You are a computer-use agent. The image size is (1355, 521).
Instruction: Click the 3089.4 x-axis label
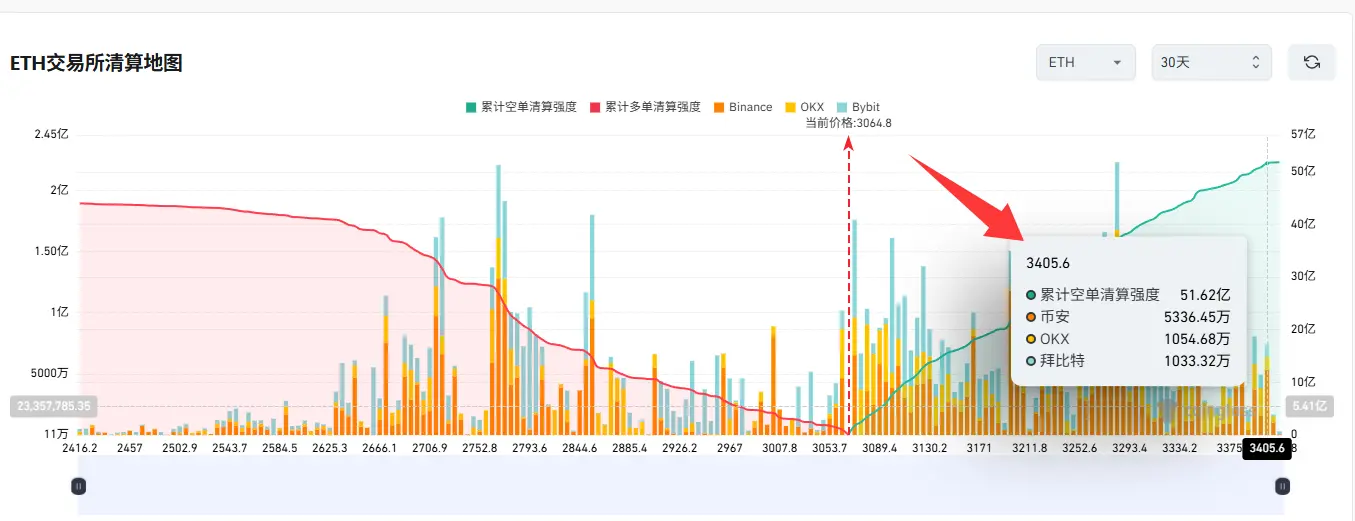pyautogui.click(x=879, y=448)
